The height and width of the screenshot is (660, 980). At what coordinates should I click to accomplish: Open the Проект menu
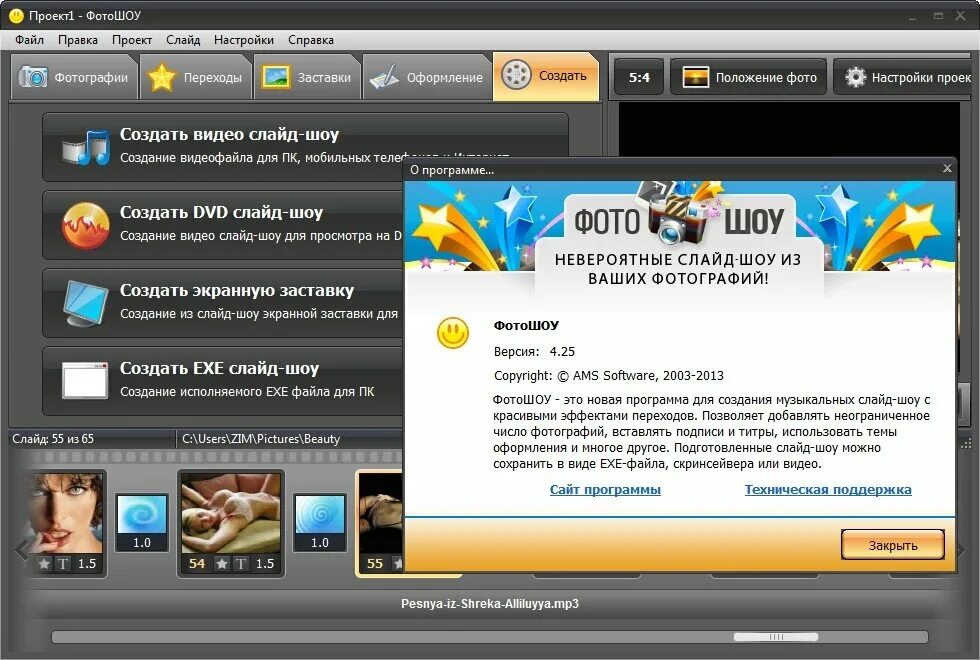132,40
